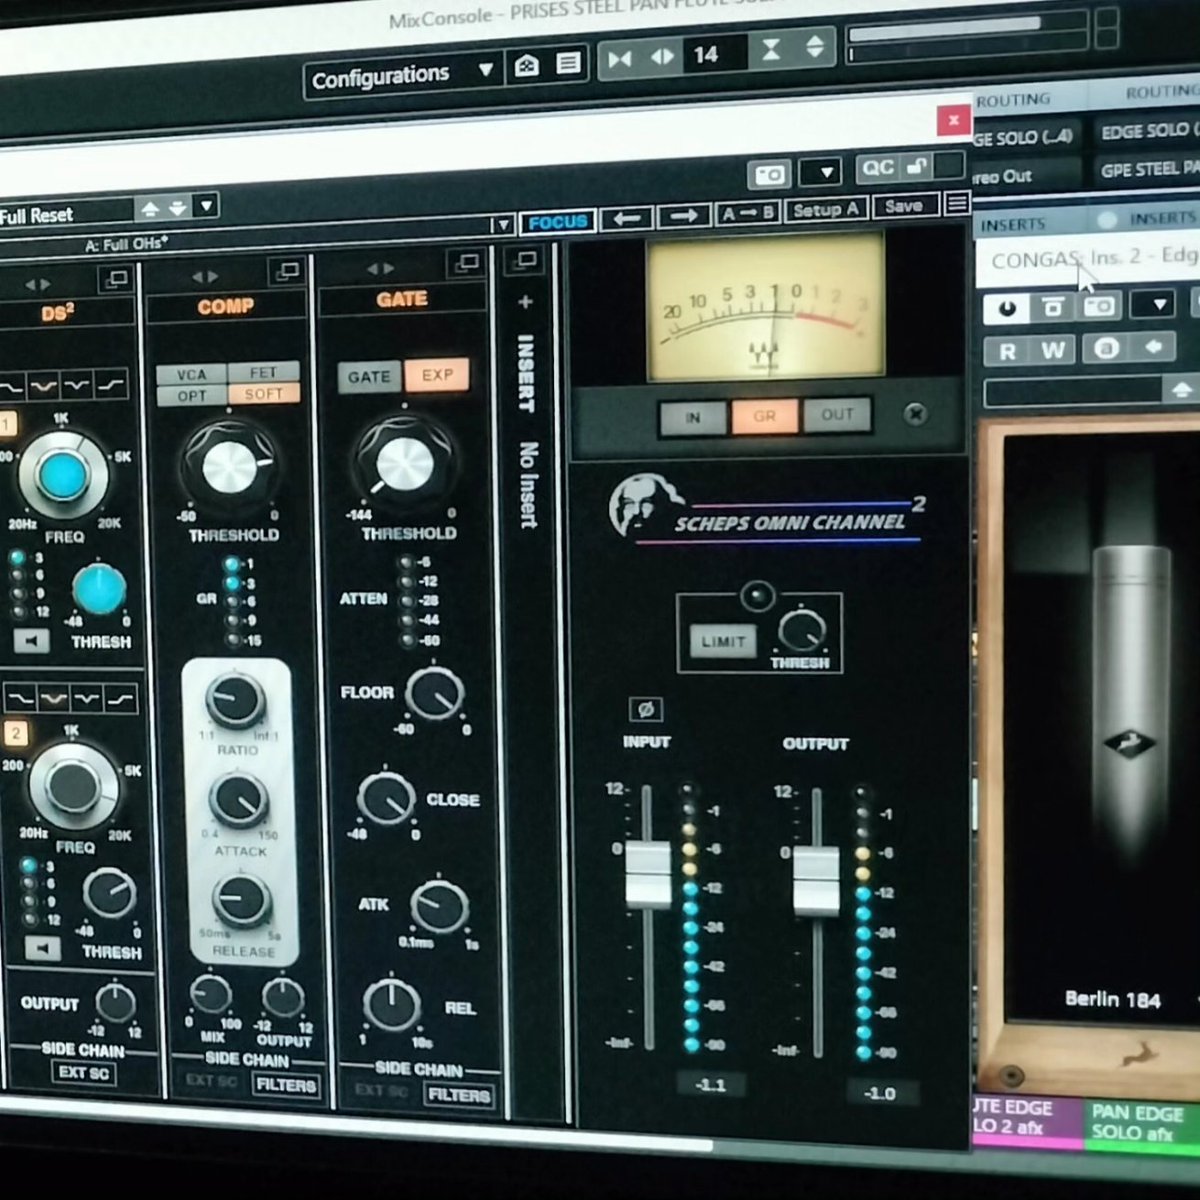Viewport: 1200px width, 1200px height.
Task: Swap GATE module position arrows
Action: point(380,268)
